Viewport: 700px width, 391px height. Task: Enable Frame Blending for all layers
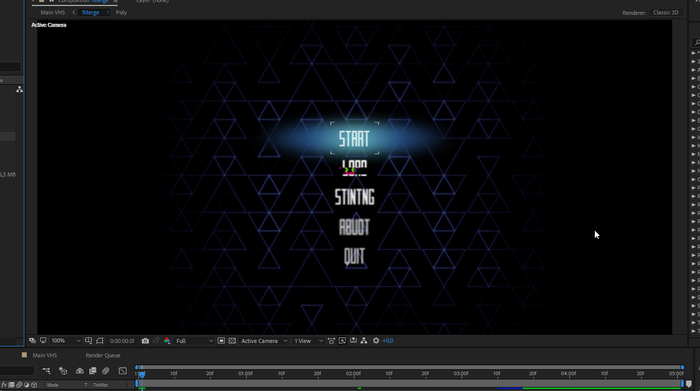coord(93,371)
